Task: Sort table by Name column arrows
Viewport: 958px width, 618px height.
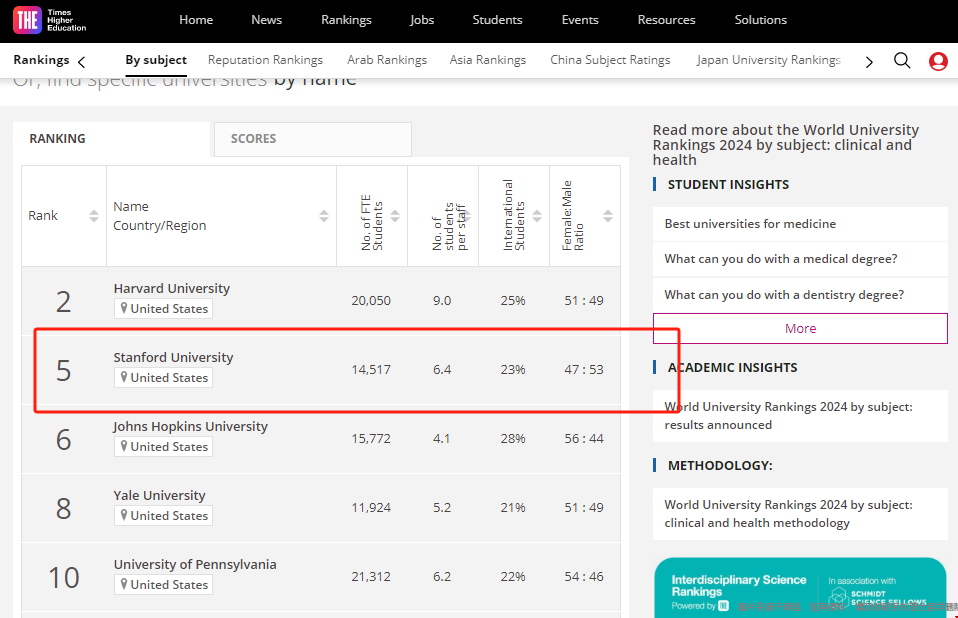Action: click(x=324, y=216)
